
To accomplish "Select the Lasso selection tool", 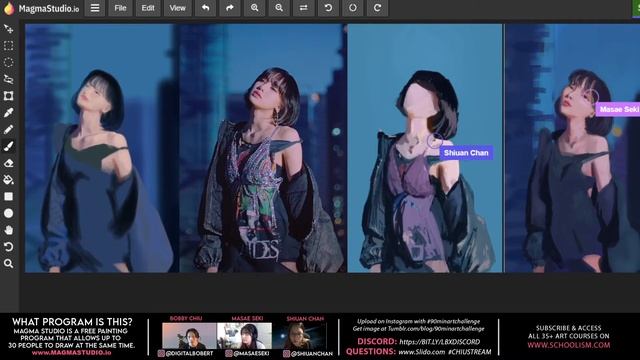I will [x=8, y=79].
